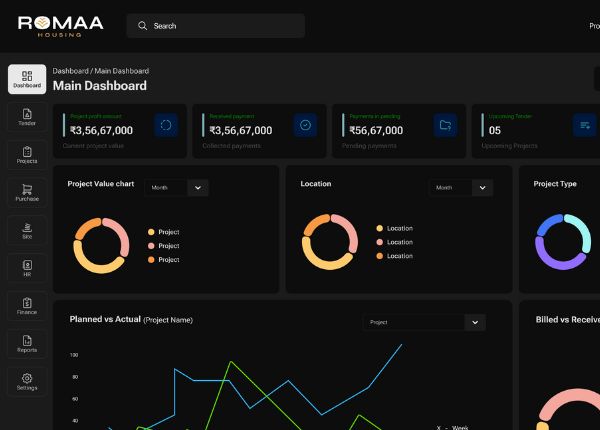600x430 pixels.
Task: Open the Tender section in sidebar
Action: (27, 118)
